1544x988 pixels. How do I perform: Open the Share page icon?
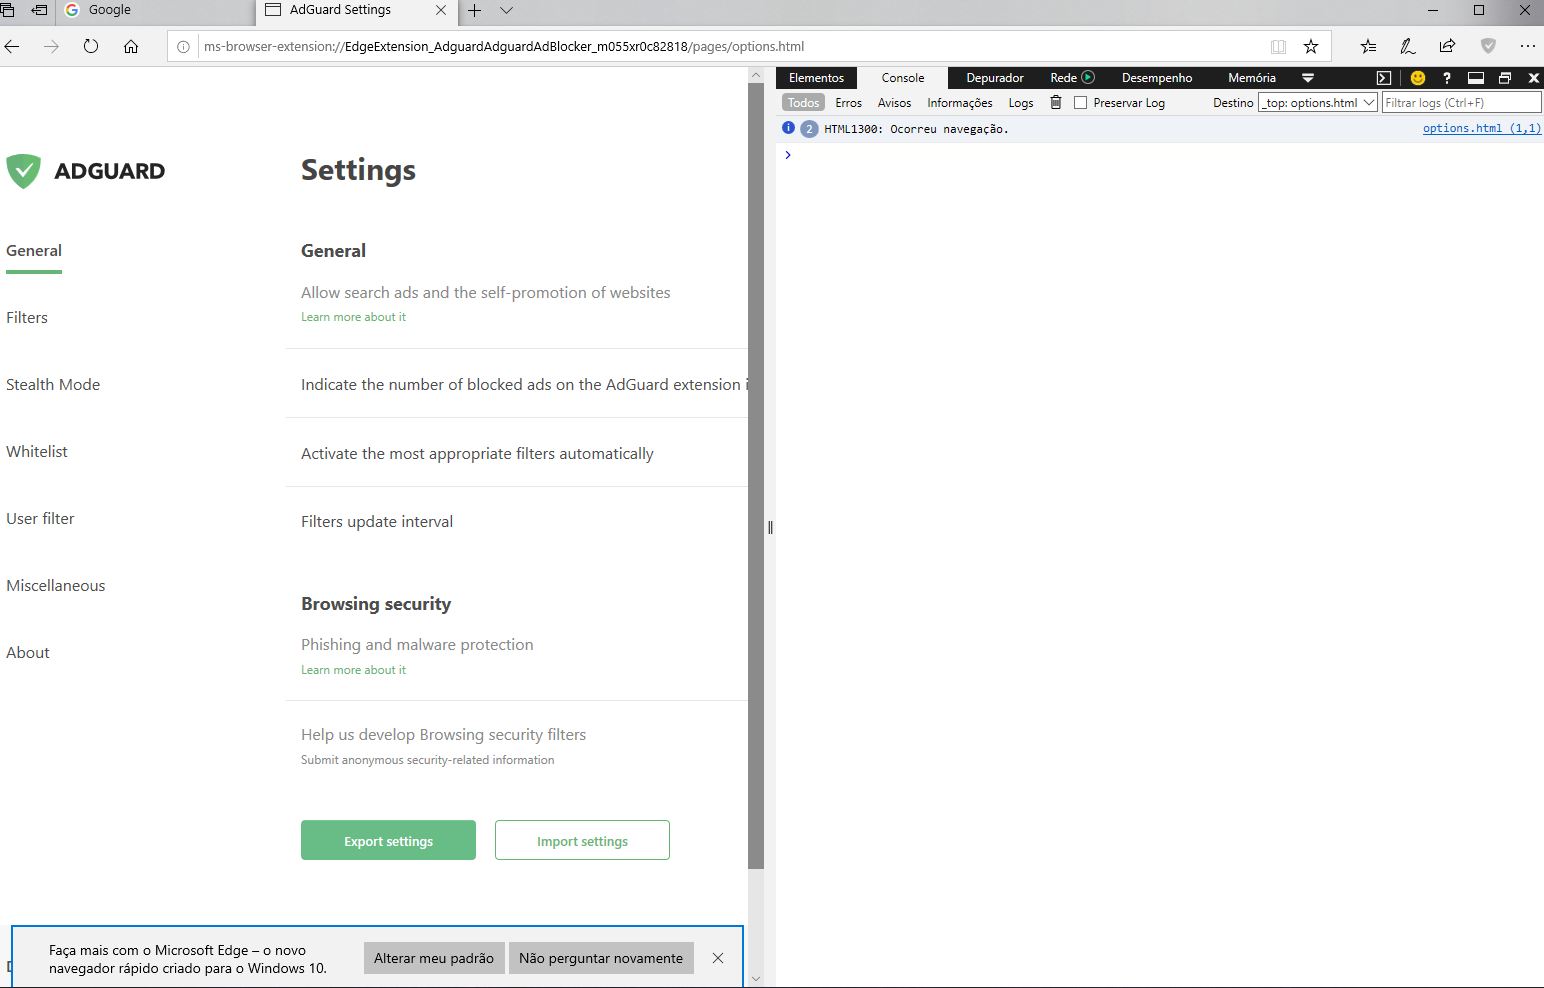[x=1448, y=46]
